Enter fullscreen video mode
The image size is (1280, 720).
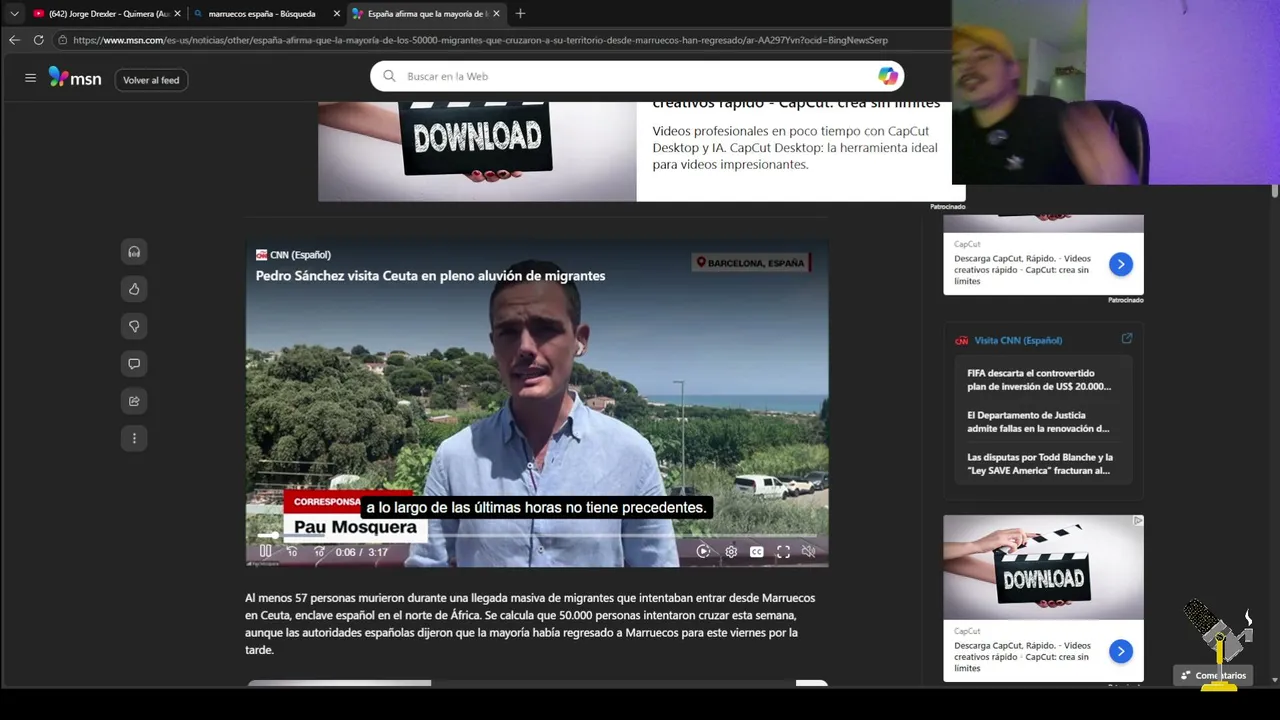pyautogui.click(x=783, y=551)
